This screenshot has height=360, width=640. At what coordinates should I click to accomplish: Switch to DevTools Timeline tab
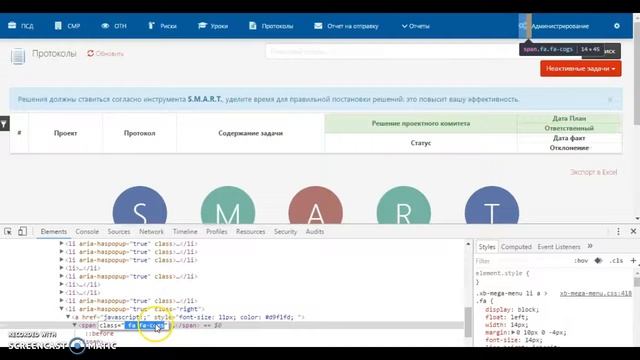[185, 231]
